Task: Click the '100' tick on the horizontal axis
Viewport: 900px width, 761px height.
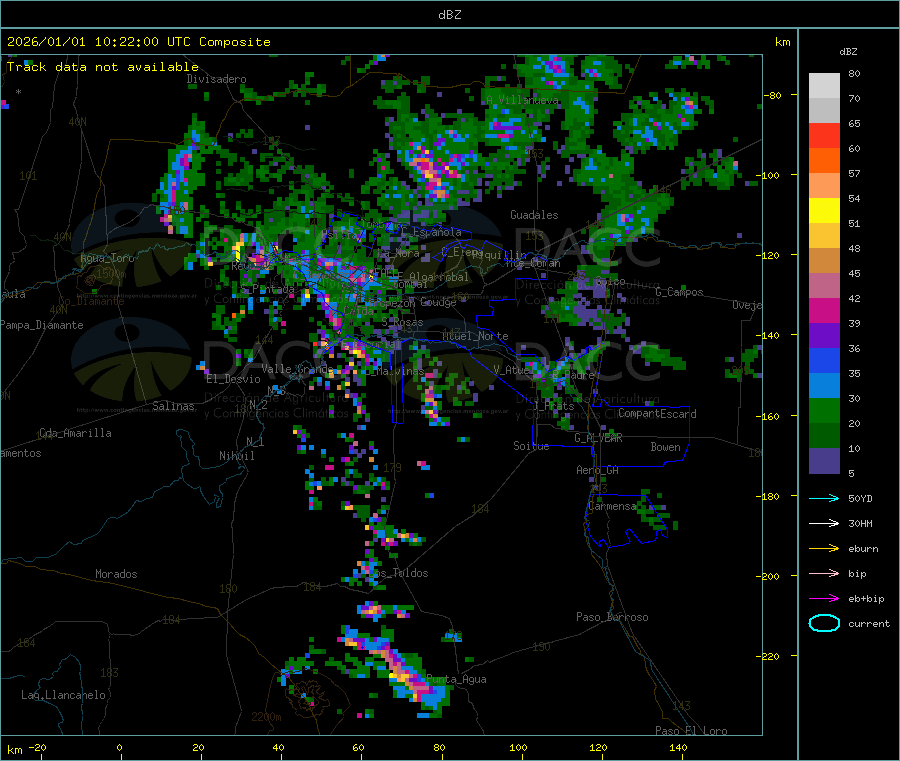Action: 518,747
